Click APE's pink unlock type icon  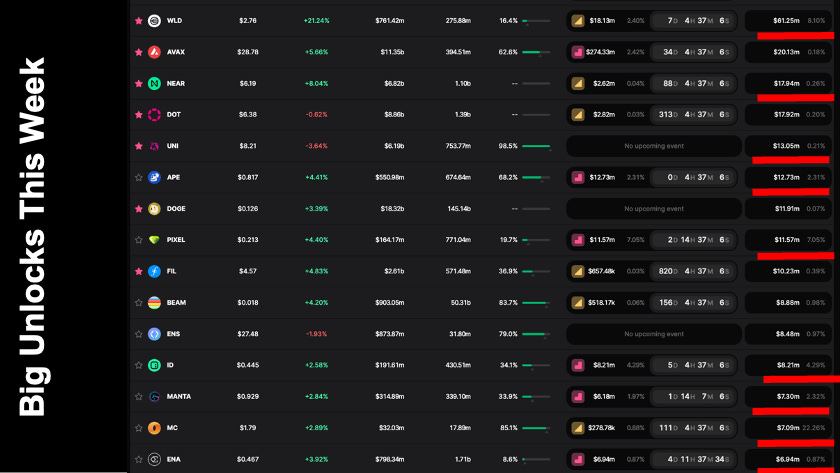[578, 177]
